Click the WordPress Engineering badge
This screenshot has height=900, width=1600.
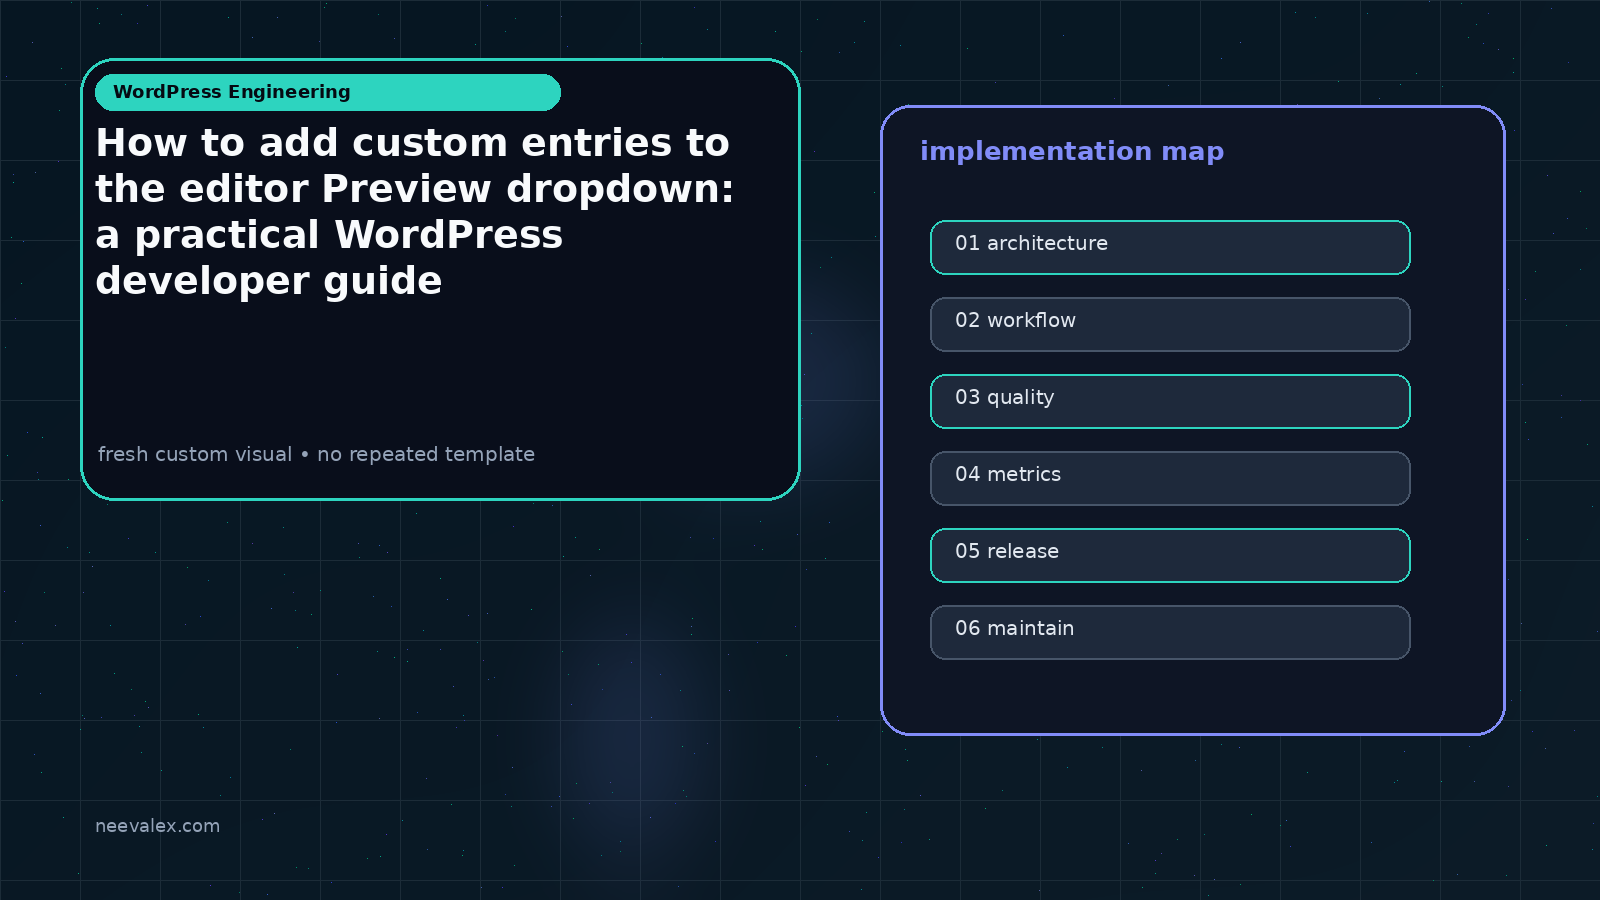(328, 92)
